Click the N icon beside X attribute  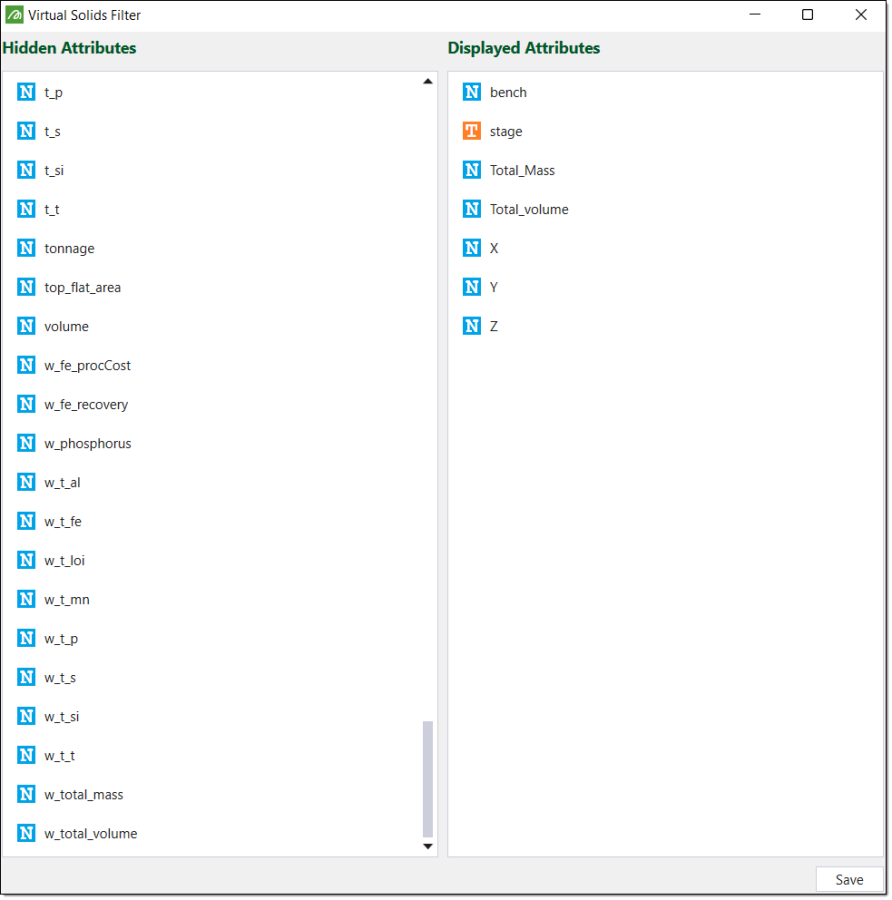click(472, 248)
